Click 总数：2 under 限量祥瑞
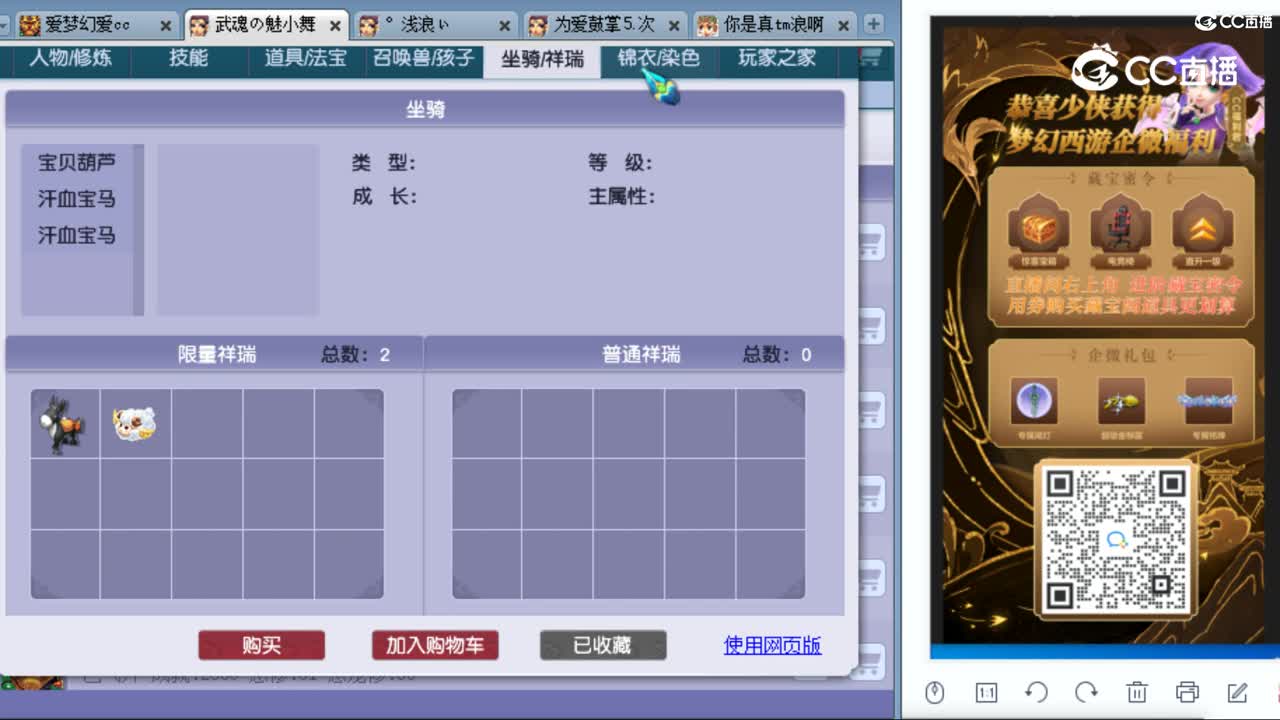The width and height of the screenshot is (1280, 720). [x=356, y=354]
